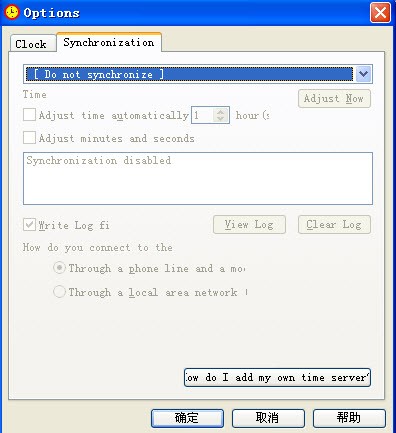Close the Options dialog window

click(380, 13)
